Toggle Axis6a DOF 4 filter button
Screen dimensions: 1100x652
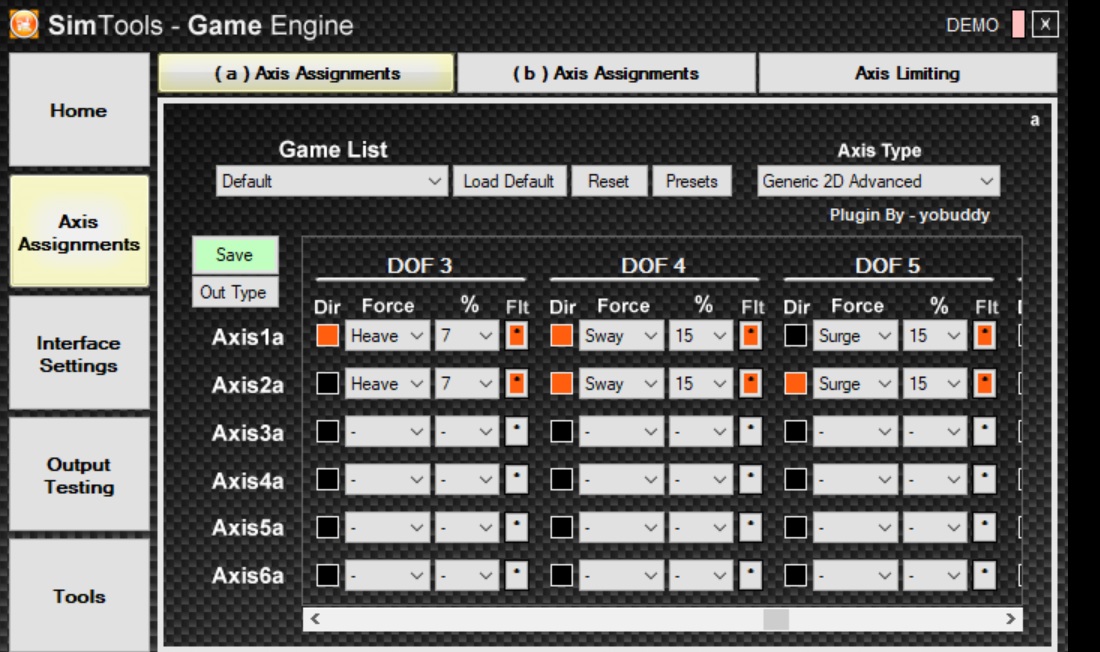point(751,575)
